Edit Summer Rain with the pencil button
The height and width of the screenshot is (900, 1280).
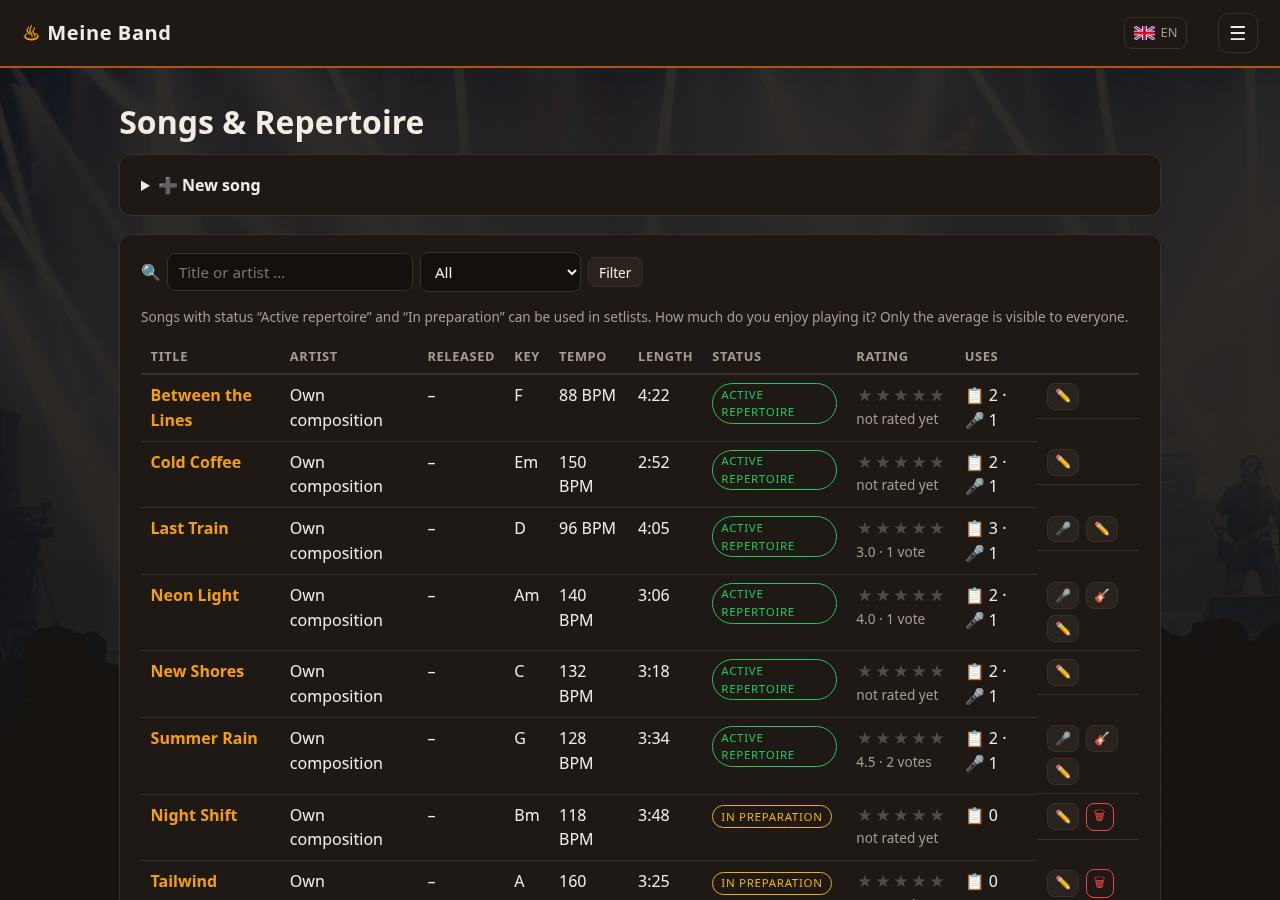[x=1063, y=772]
